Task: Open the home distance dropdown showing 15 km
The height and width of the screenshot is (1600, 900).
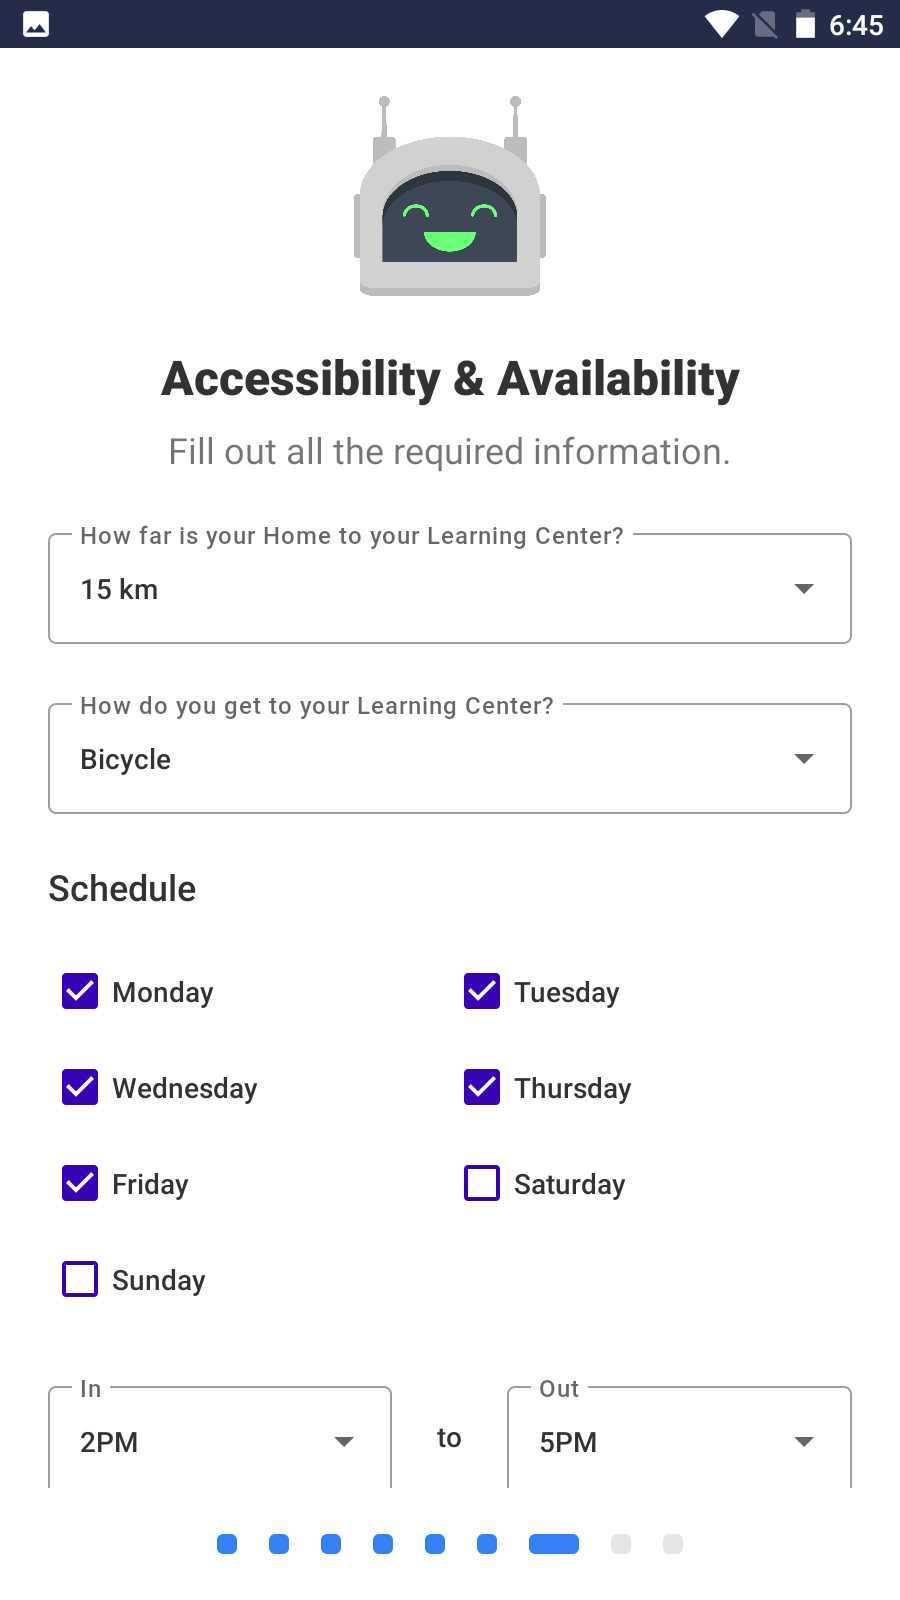Action: coord(450,589)
